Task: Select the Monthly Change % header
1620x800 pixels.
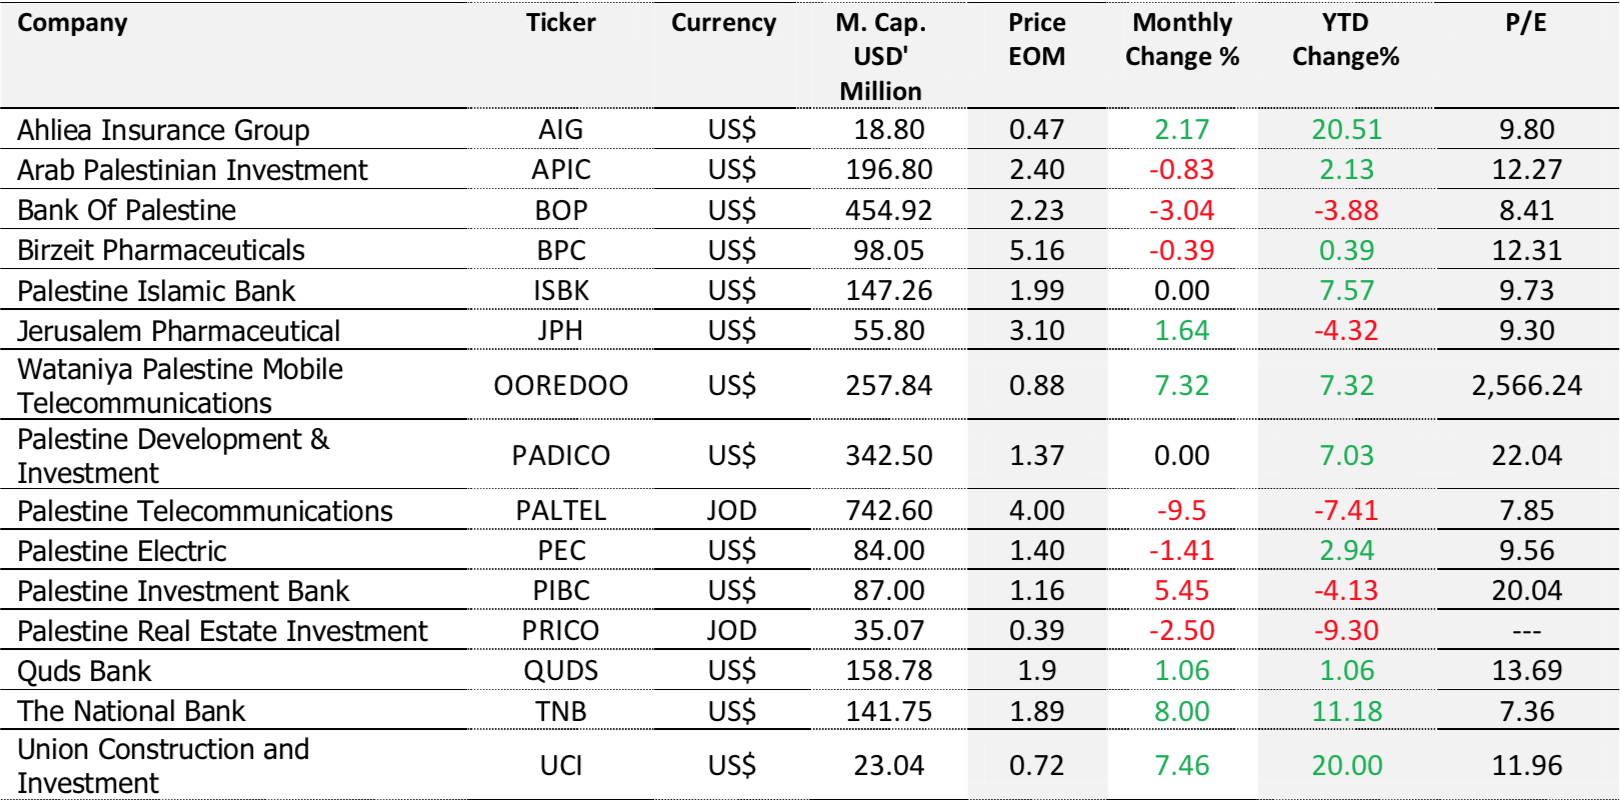Action: 1182,40
